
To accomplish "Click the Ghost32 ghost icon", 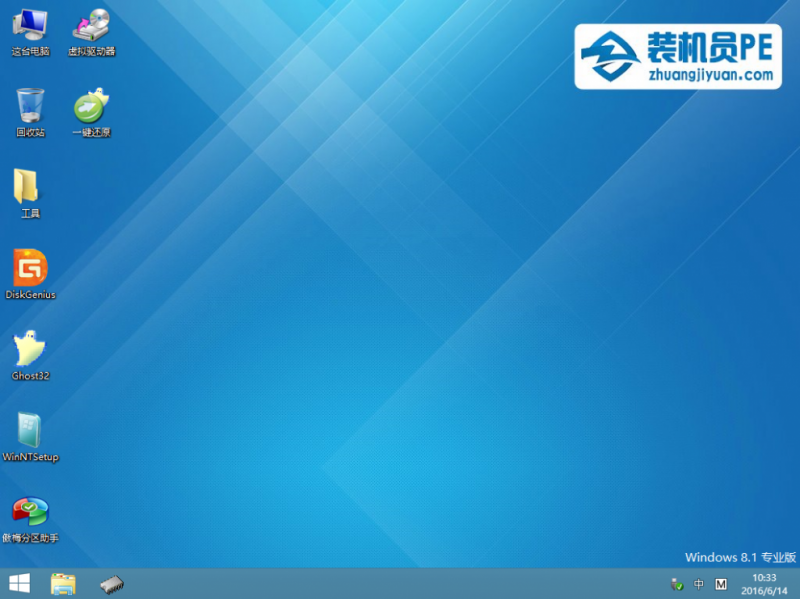I will (30, 353).
